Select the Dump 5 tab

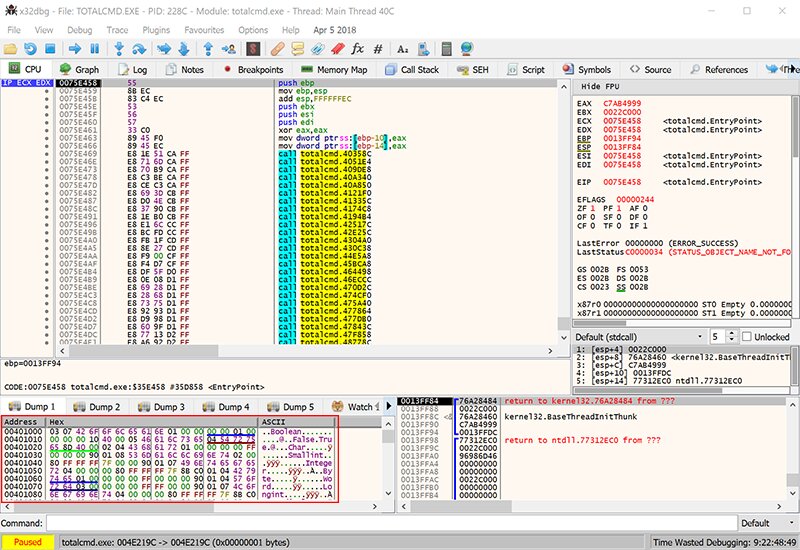(291, 407)
